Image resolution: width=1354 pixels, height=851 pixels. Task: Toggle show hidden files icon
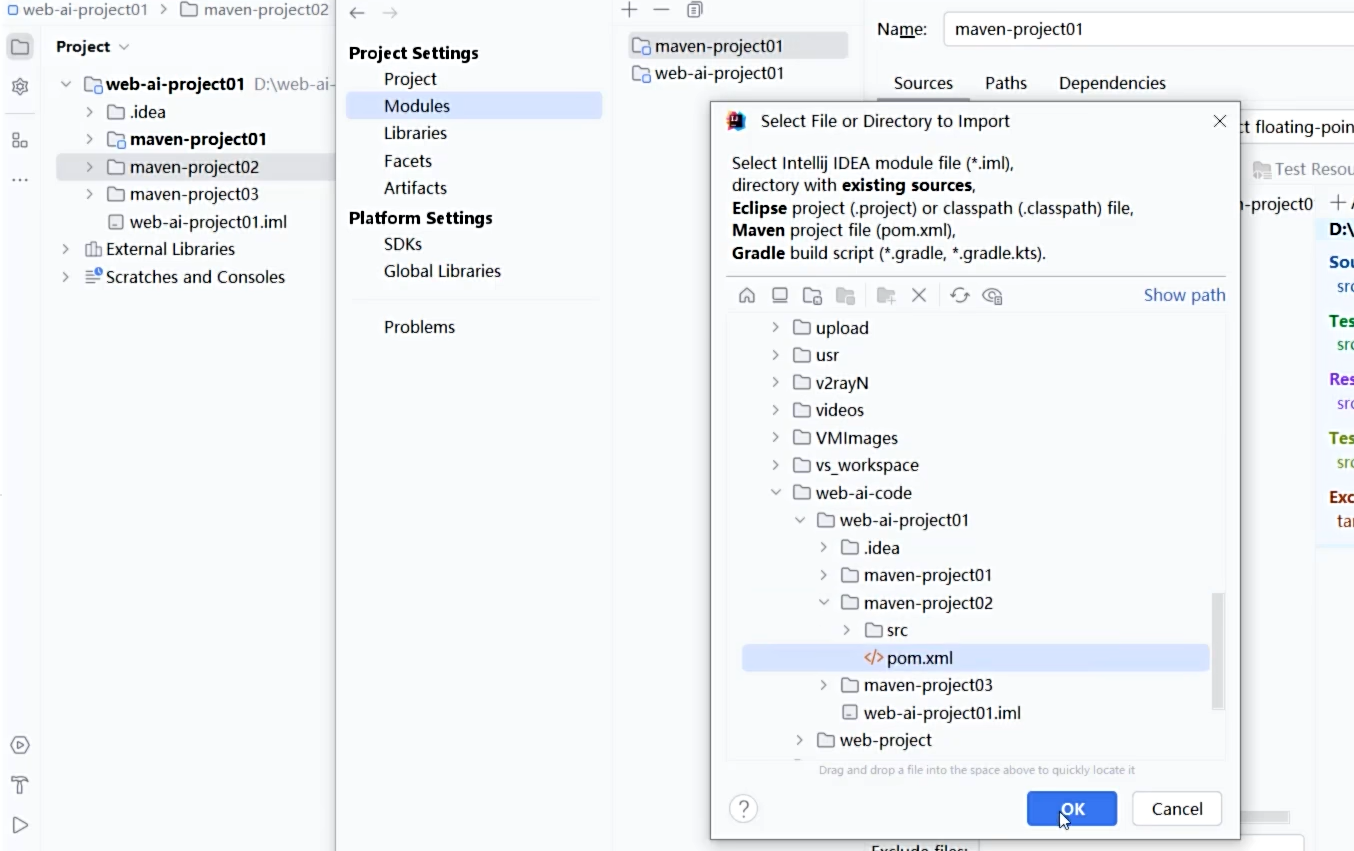(992, 296)
